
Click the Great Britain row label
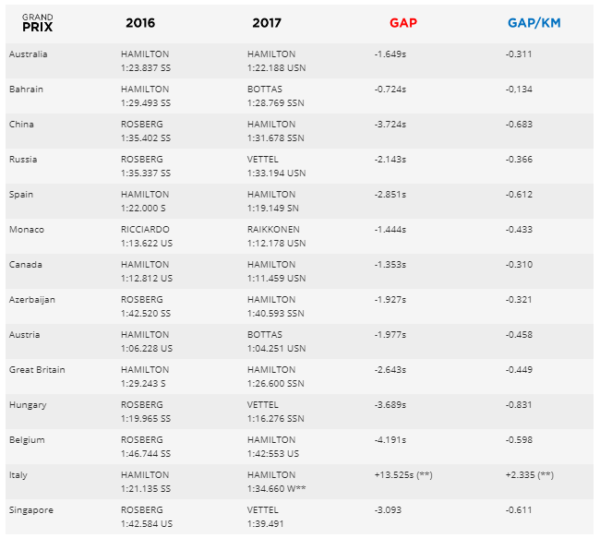pos(37,370)
